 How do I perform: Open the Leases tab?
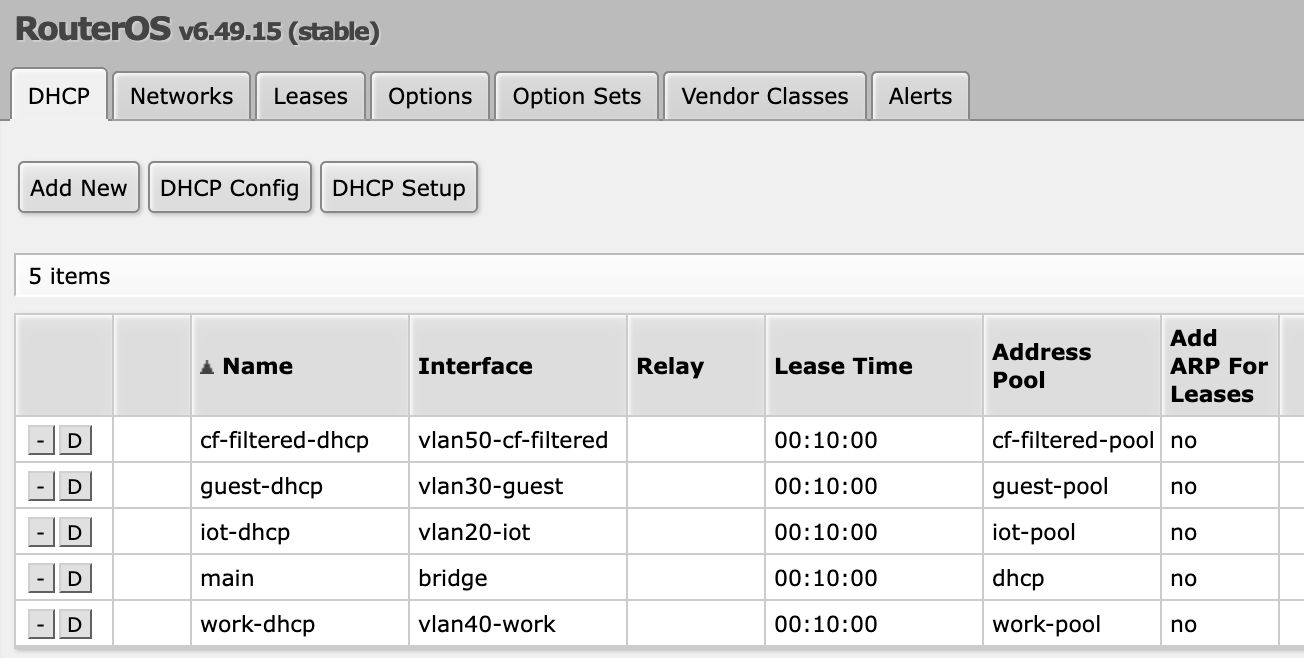click(x=310, y=96)
